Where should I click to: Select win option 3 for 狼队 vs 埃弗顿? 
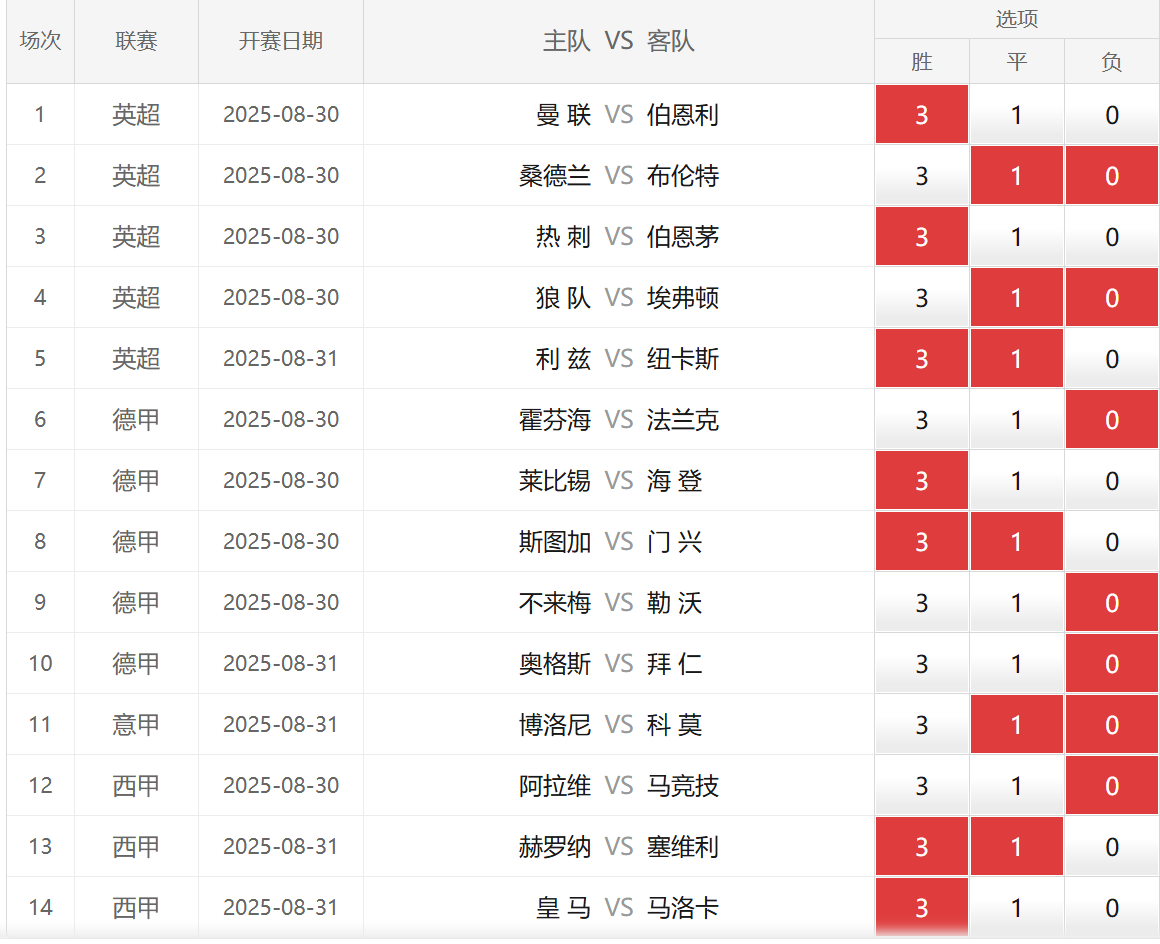click(x=922, y=297)
